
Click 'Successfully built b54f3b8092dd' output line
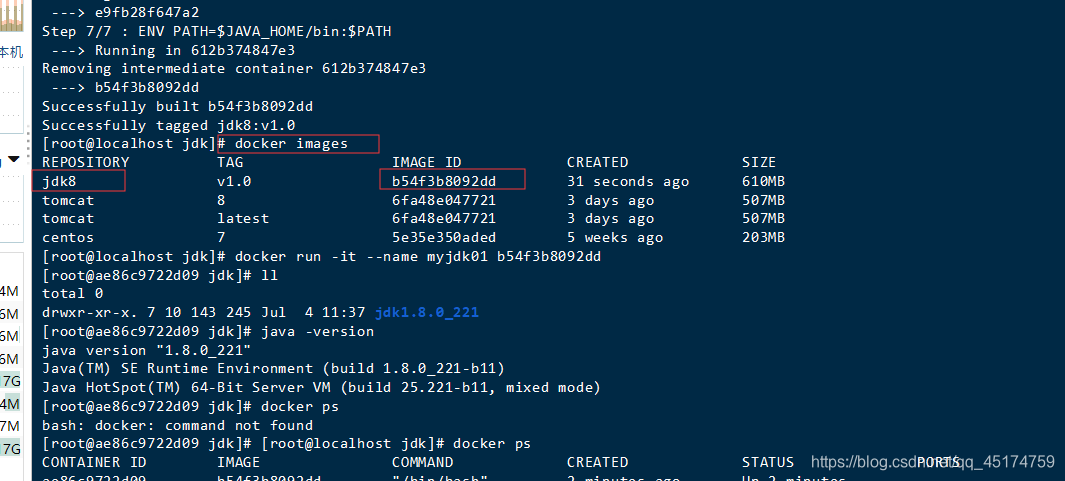click(177, 107)
